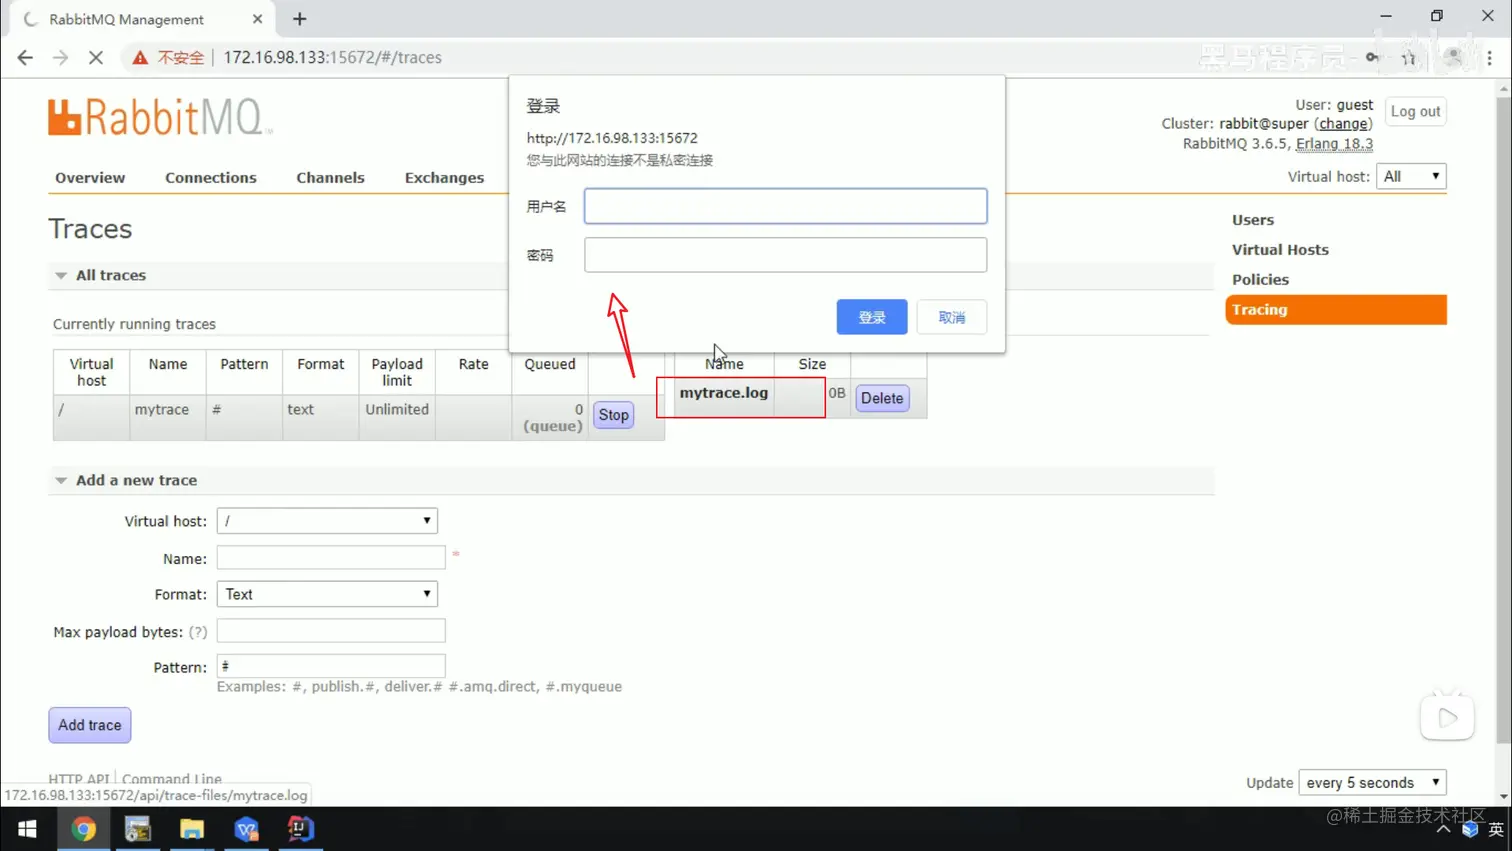Open a new browser tab with plus icon
The image size is (1512, 851).
pyautogui.click(x=299, y=19)
